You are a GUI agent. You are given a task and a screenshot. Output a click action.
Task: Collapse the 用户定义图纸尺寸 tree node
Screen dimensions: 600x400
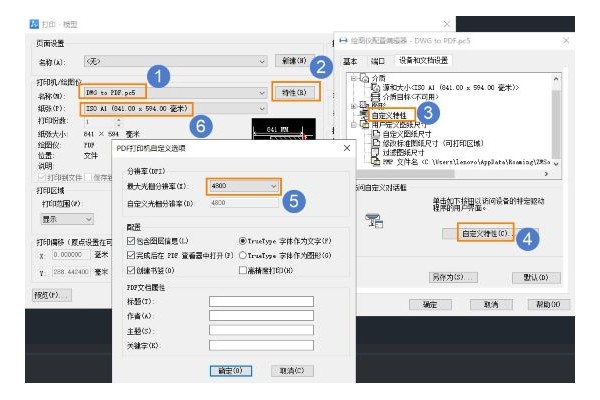354,124
